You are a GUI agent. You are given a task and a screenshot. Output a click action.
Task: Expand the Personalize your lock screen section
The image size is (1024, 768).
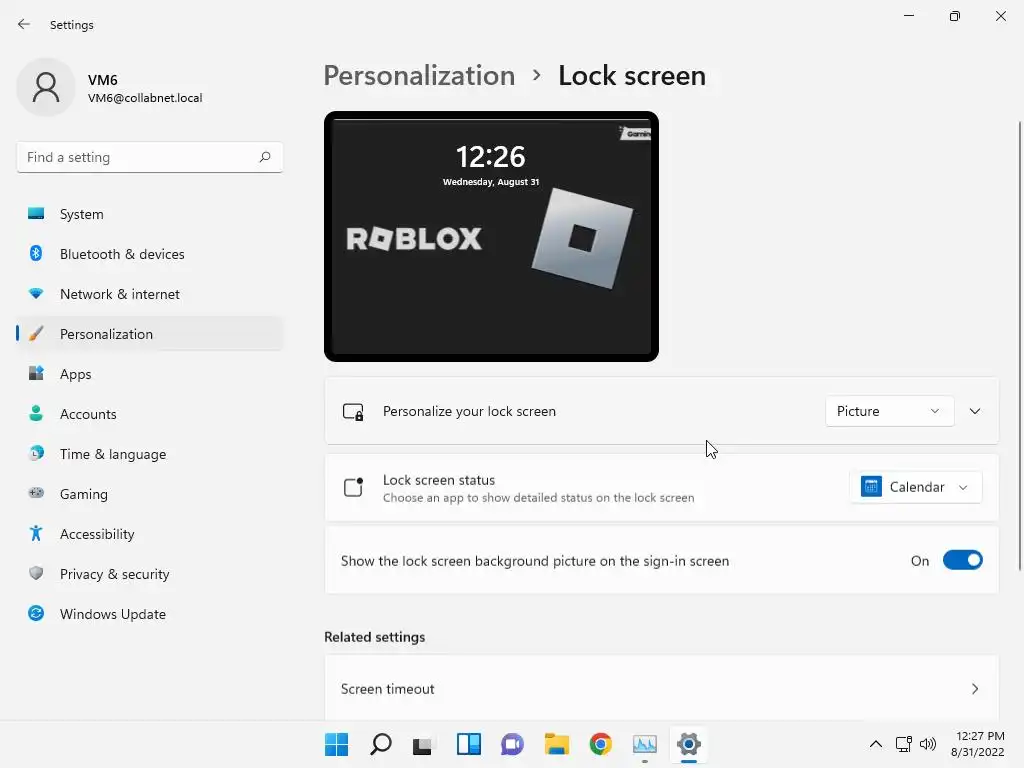coord(975,411)
